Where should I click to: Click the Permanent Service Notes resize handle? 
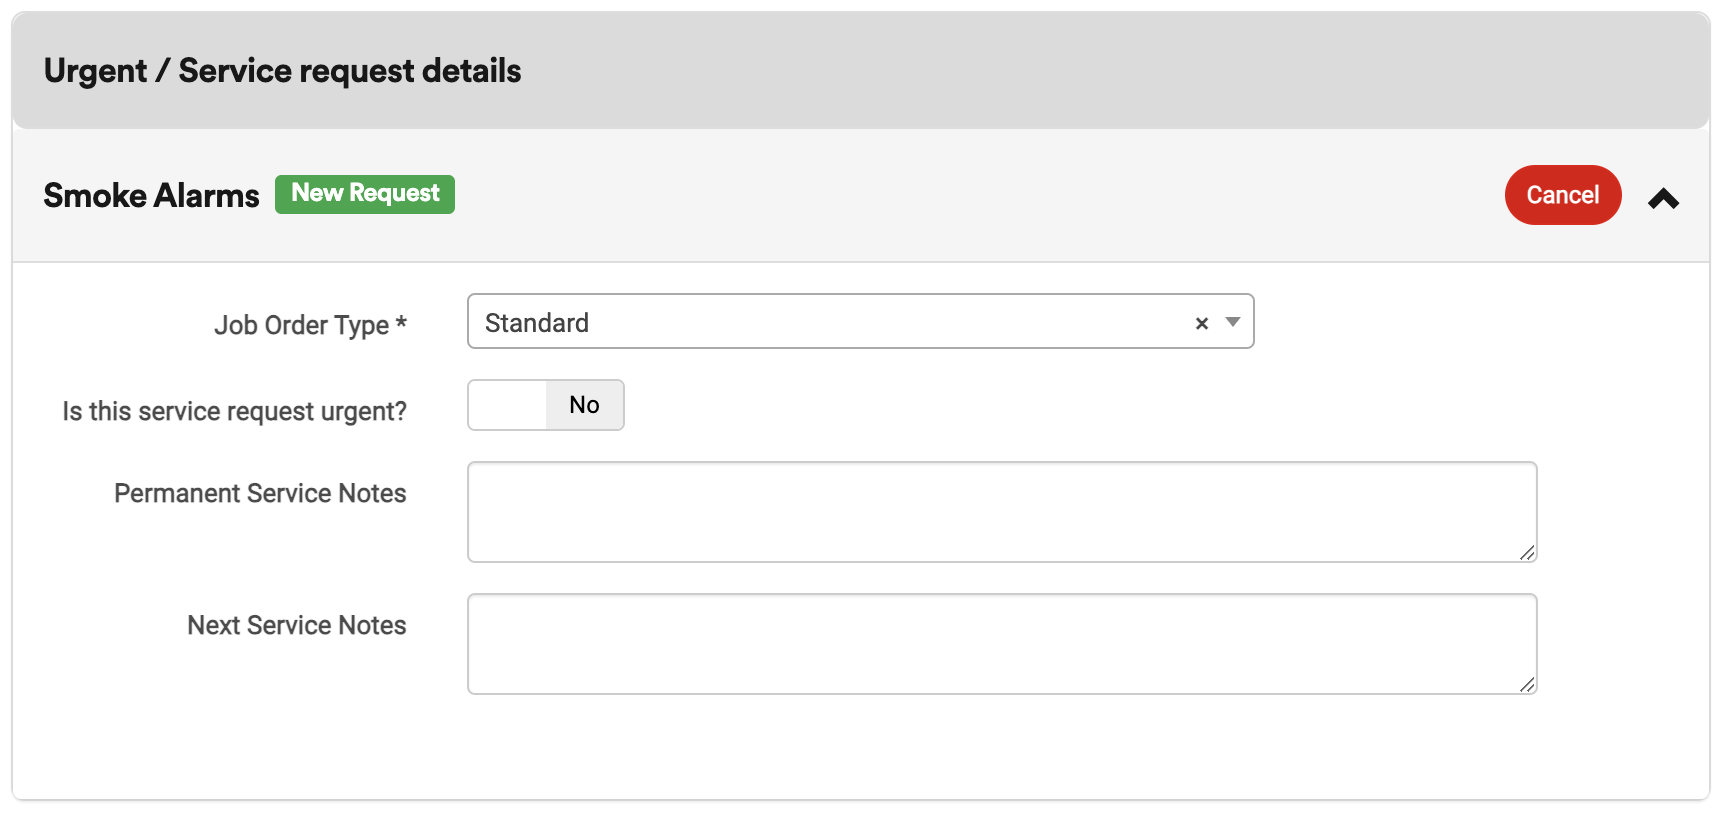(1527, 553)
